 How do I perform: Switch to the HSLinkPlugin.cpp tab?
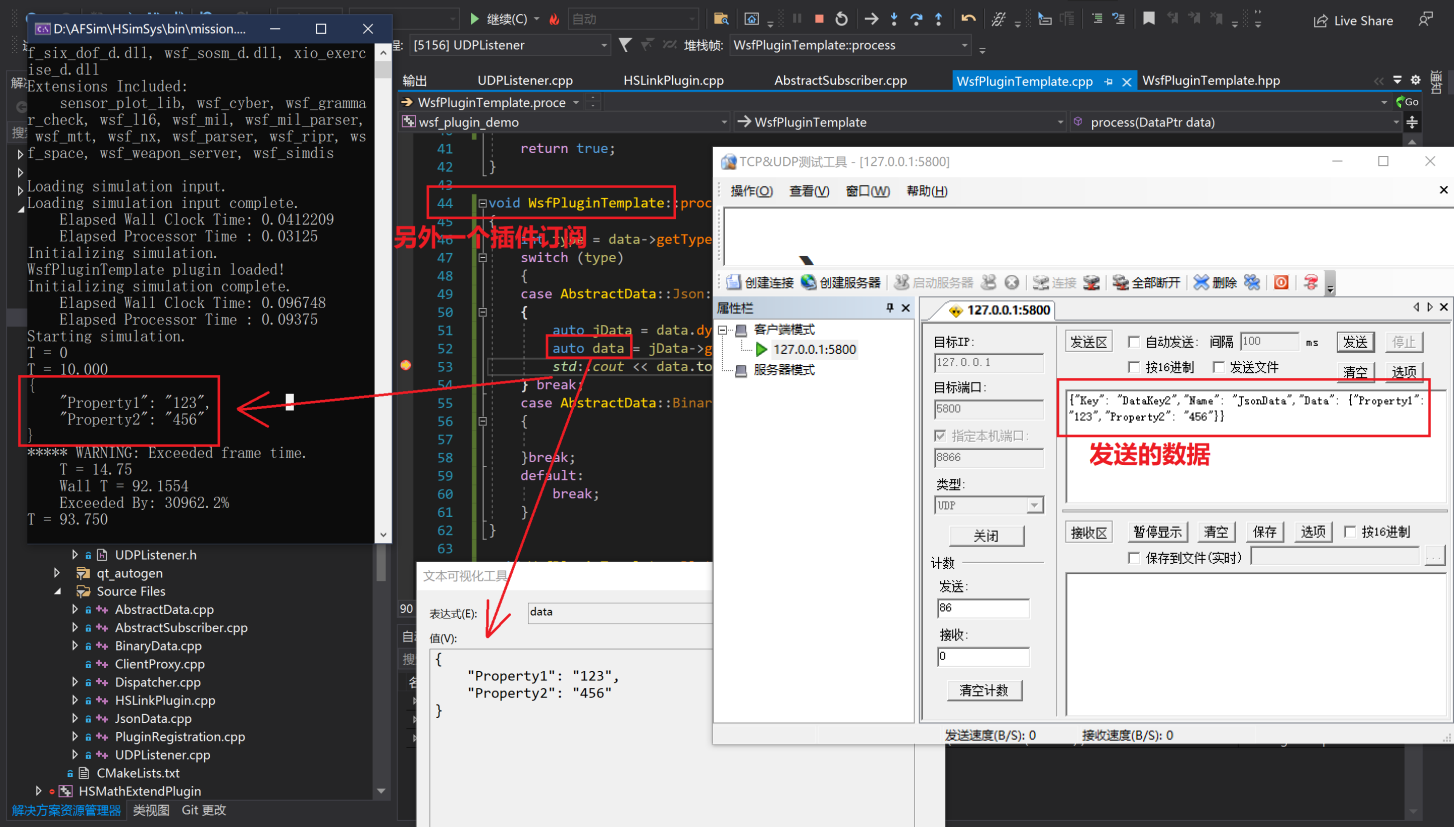click(x=673, y=81)
